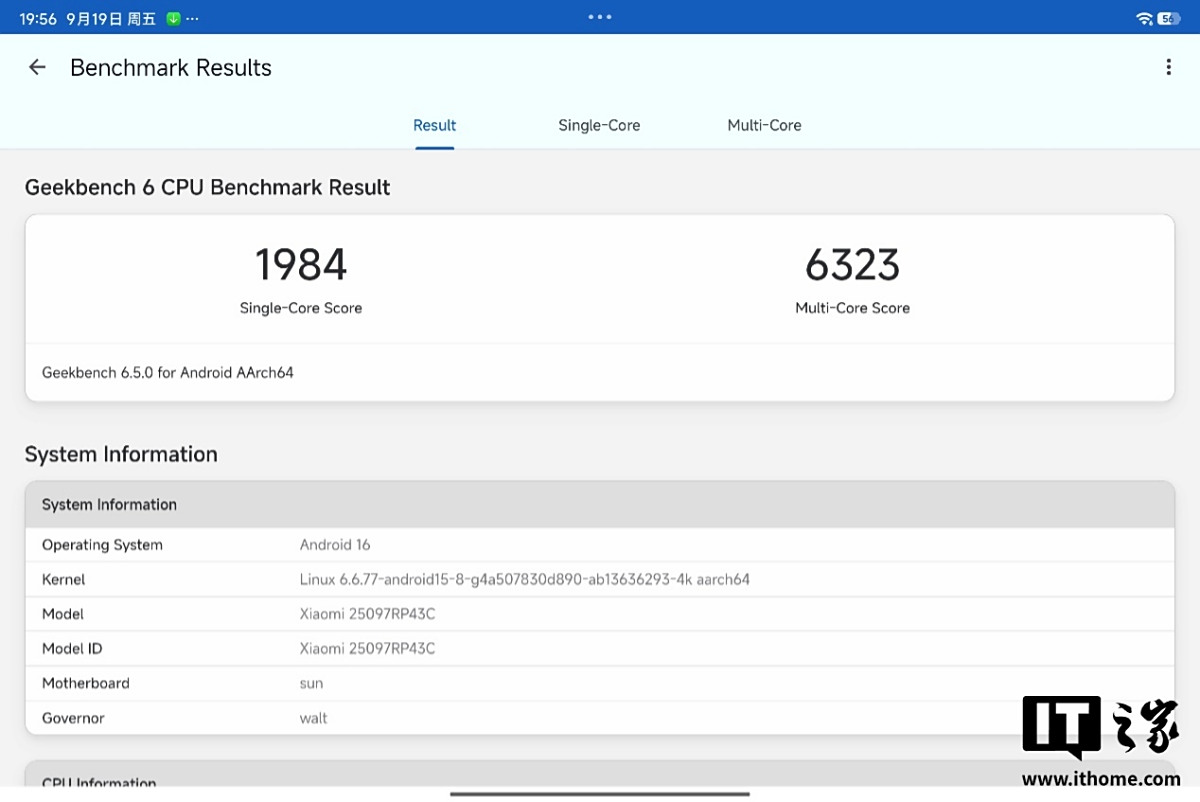Select the Kernel row
1200x802 pixels.
point(600,580)
